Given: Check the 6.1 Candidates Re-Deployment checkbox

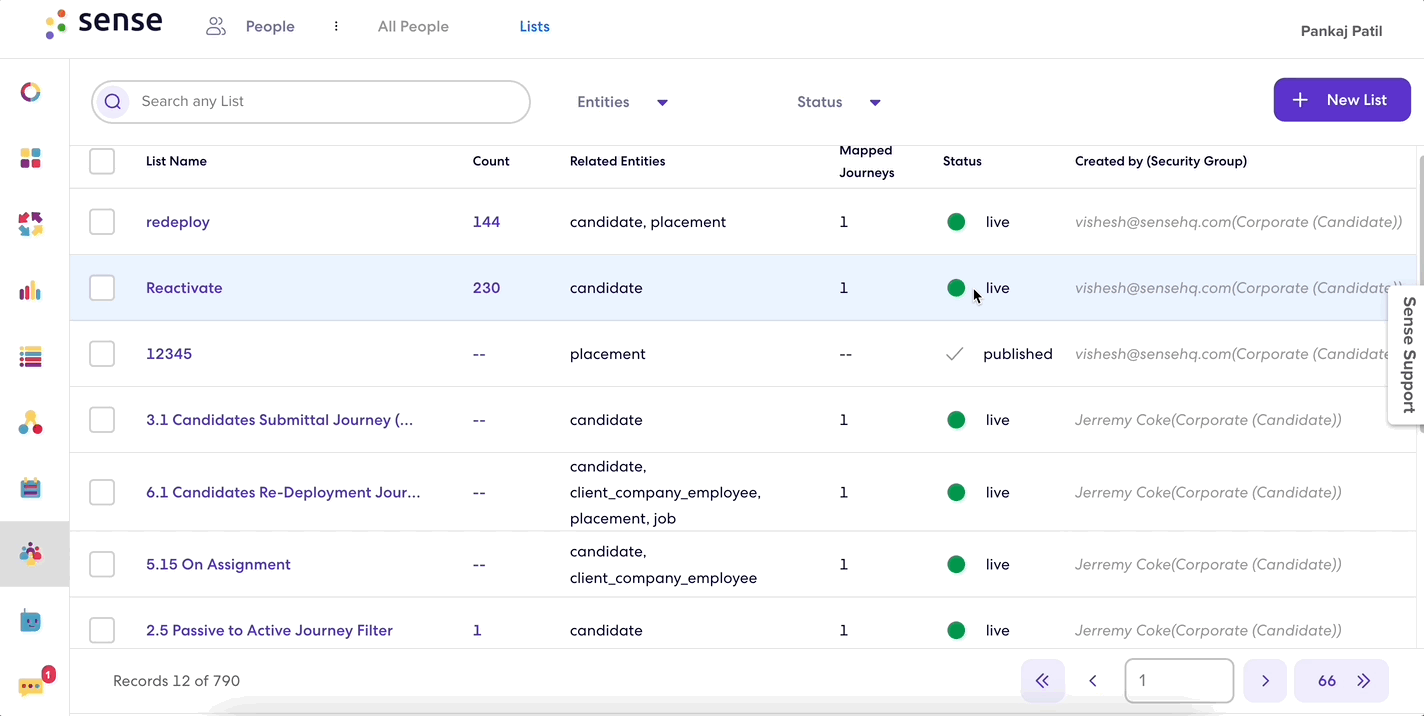Looking at the screenshot, I should point(102,492).
